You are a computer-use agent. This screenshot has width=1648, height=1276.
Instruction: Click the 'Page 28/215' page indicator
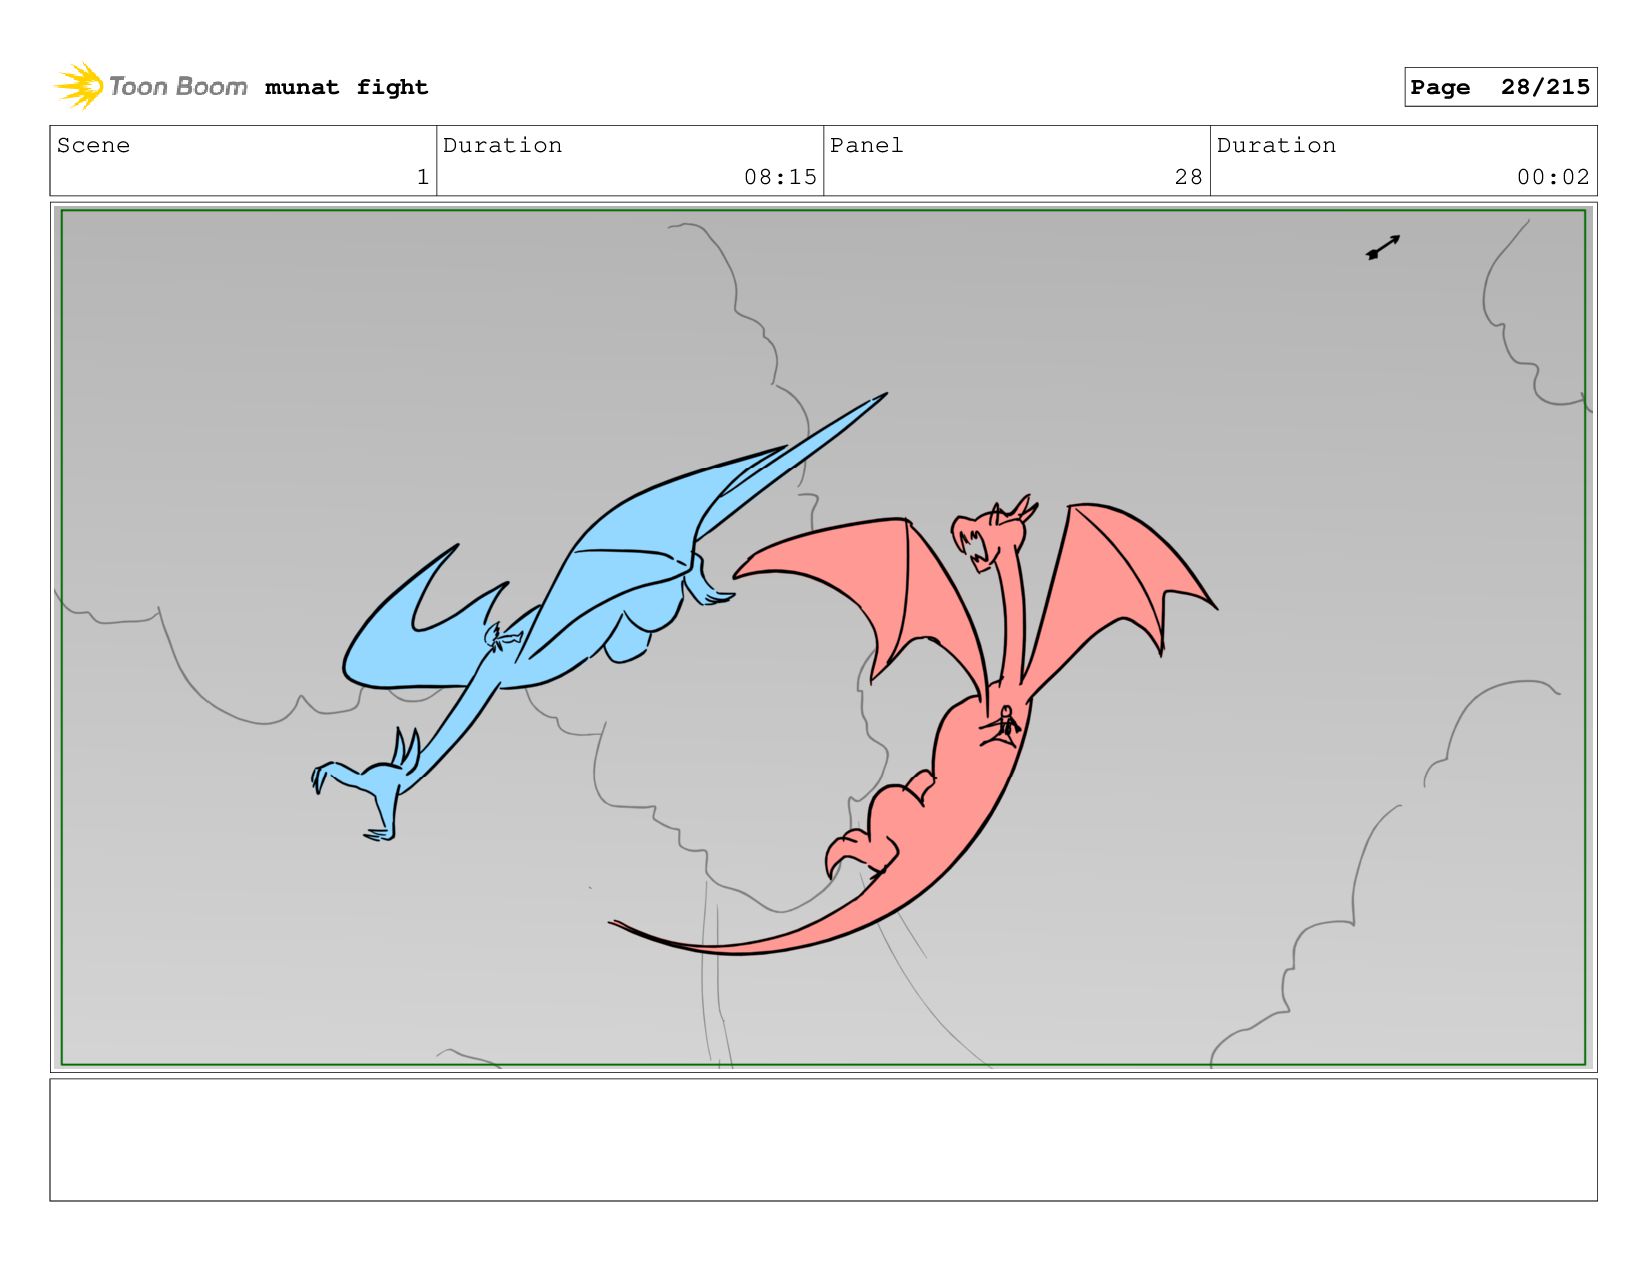click(x=1500, y=87)
